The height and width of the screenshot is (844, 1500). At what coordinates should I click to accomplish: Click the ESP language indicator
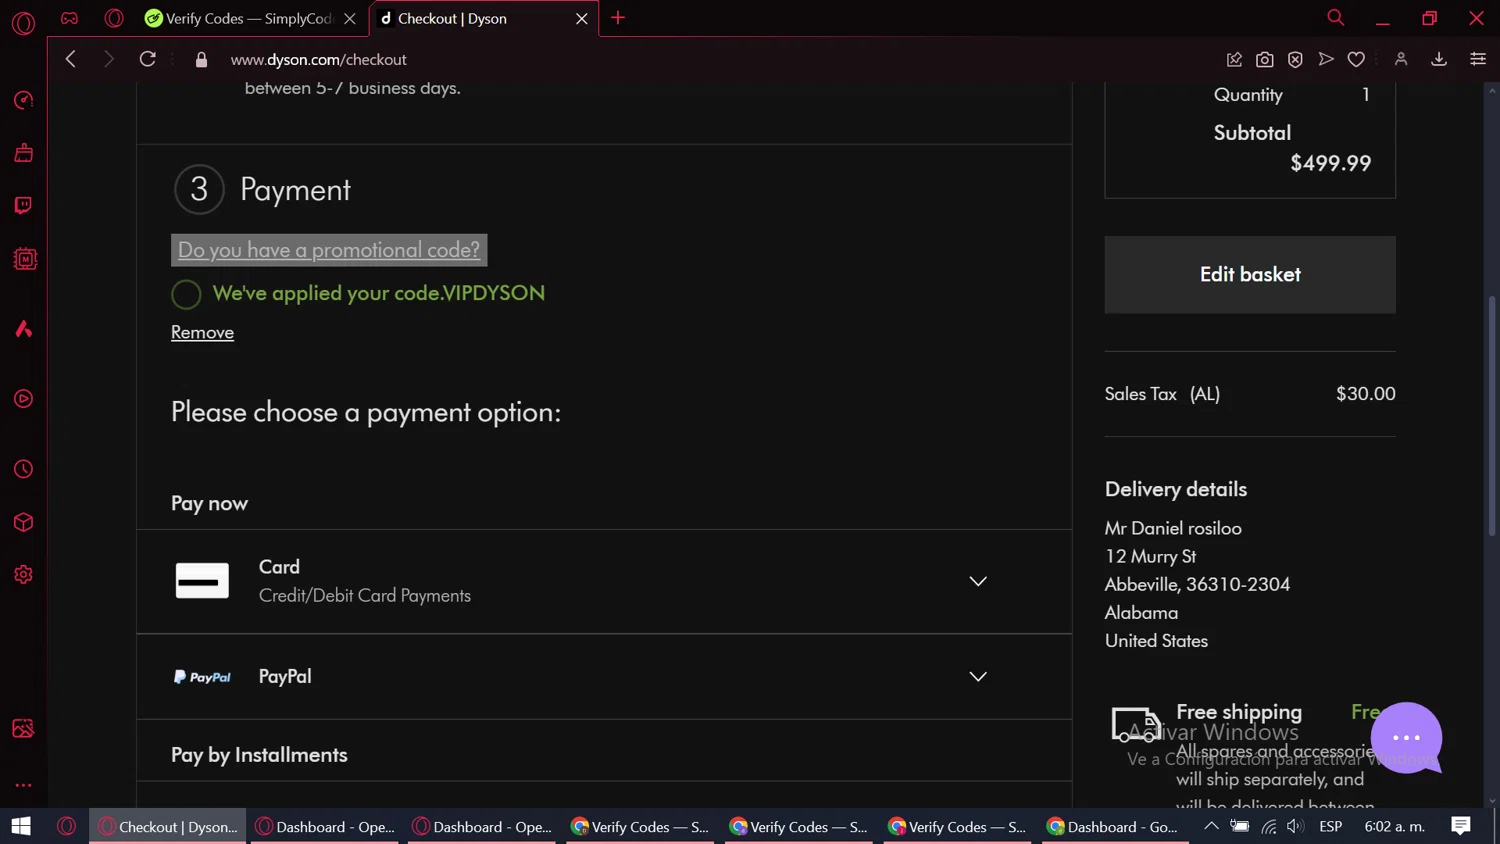pos(1330,826)
